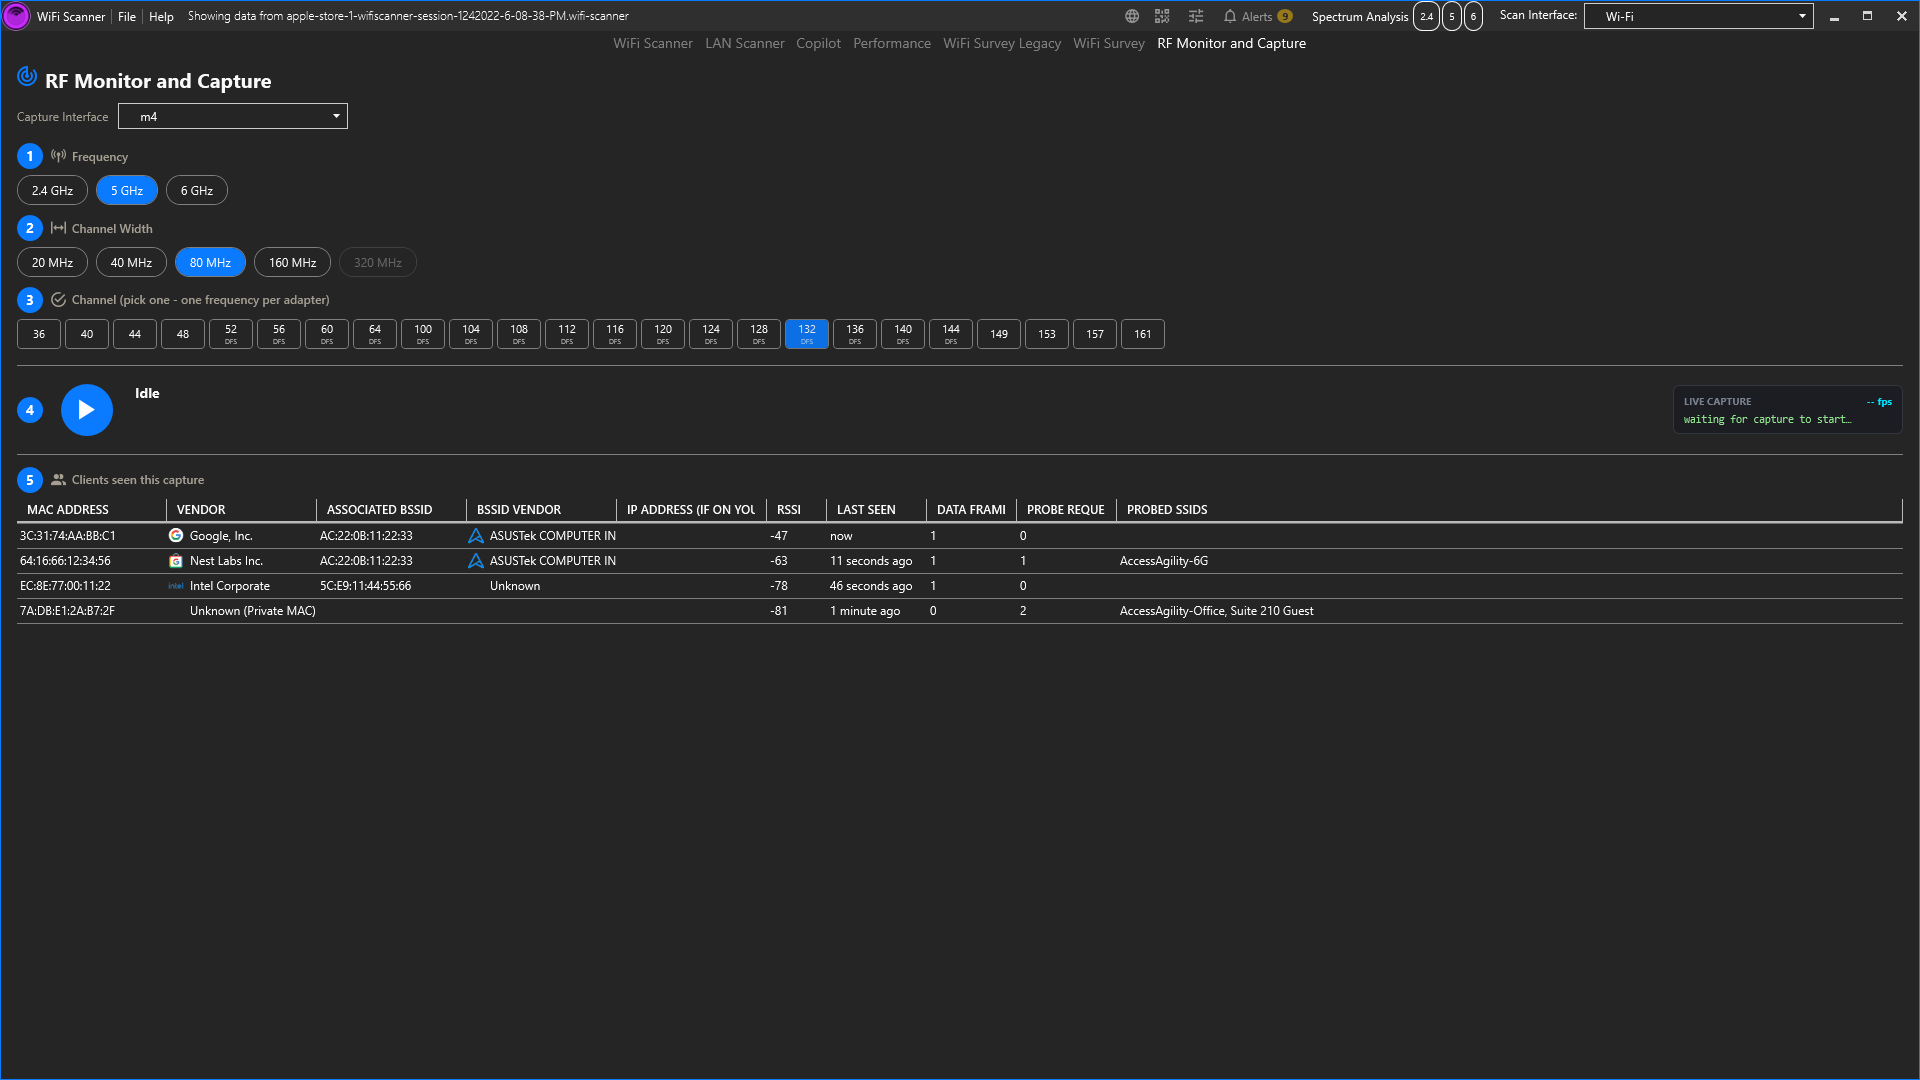Open Spectrum Analysis 6 GHz badge

coord(1473,16)
